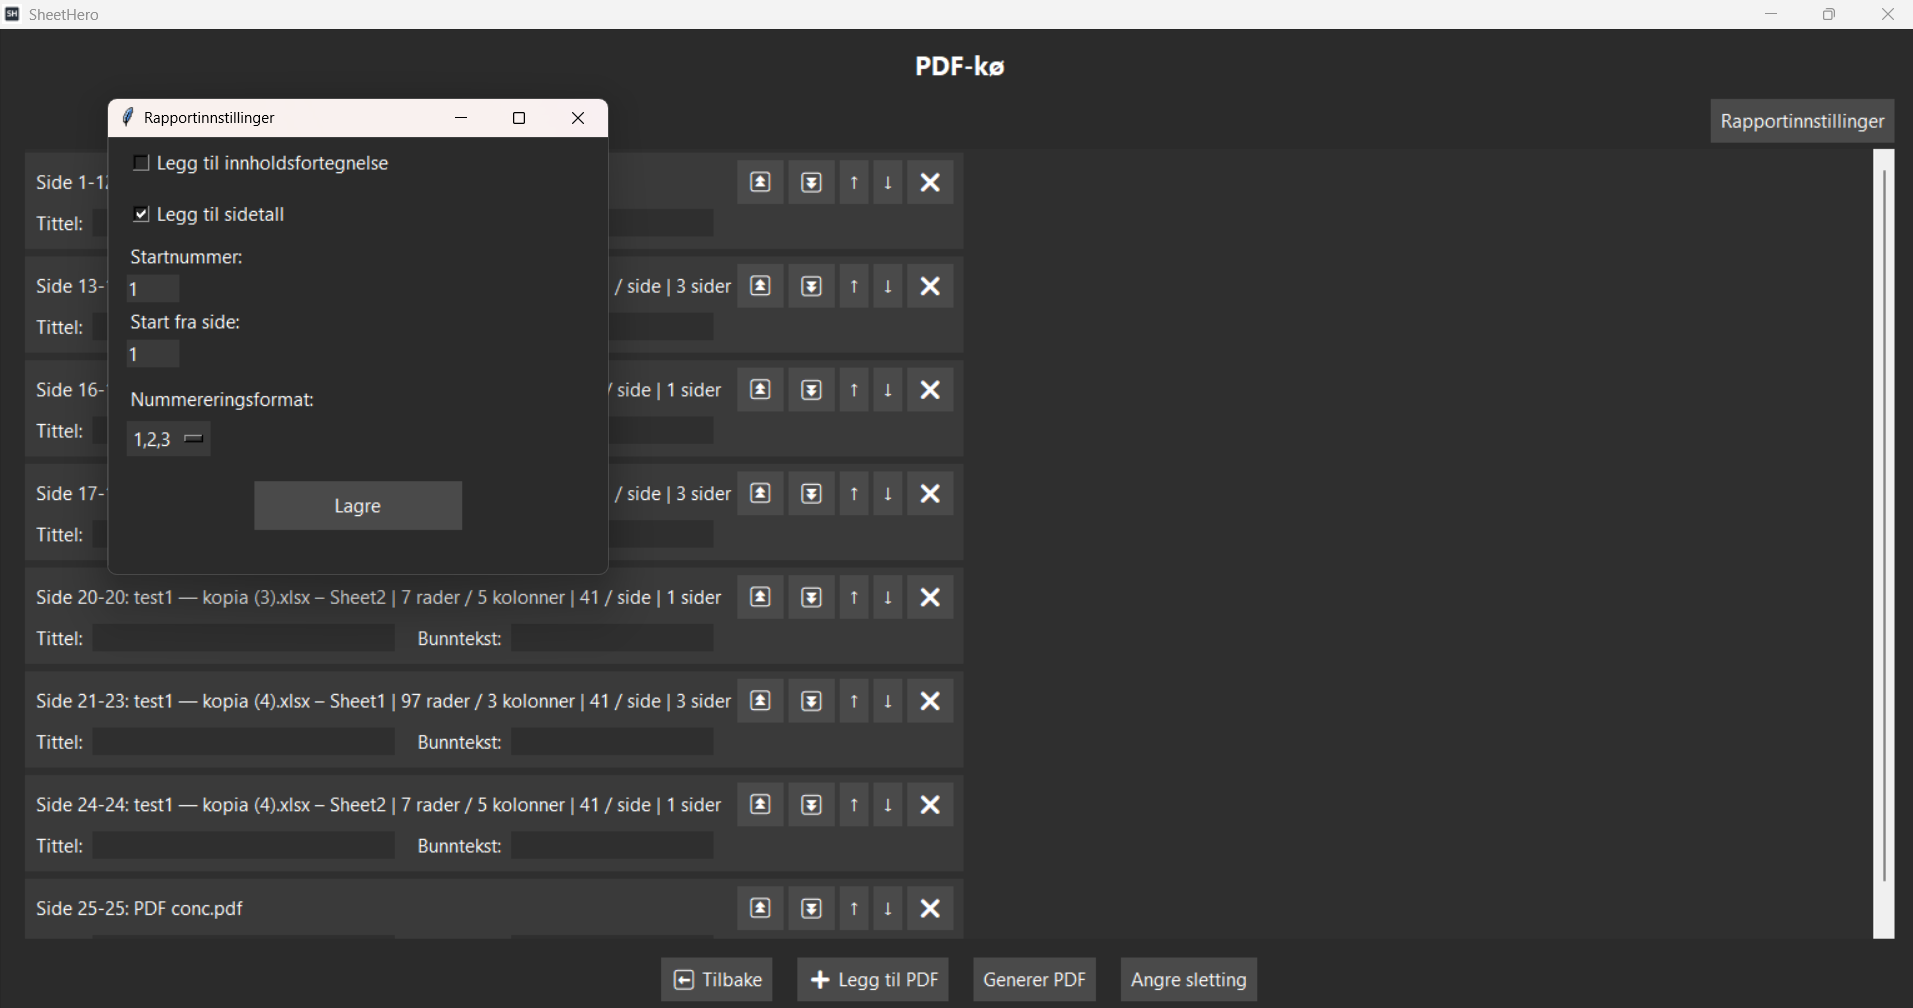
Task: Send Side 20-20 entry to bottom
Action: 811,597
